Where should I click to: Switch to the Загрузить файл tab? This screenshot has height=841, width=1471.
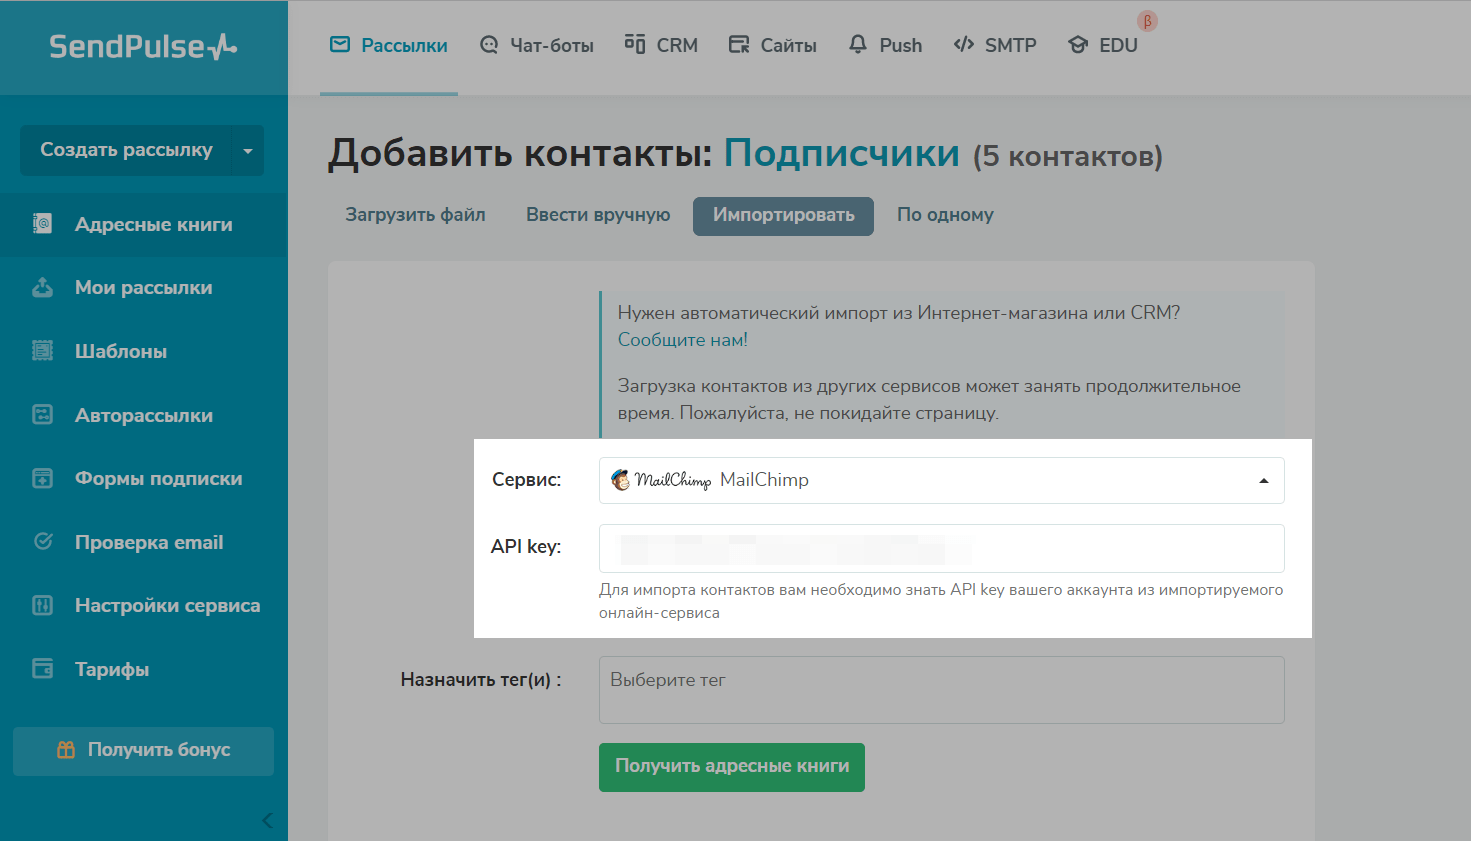tap(415, 215)
